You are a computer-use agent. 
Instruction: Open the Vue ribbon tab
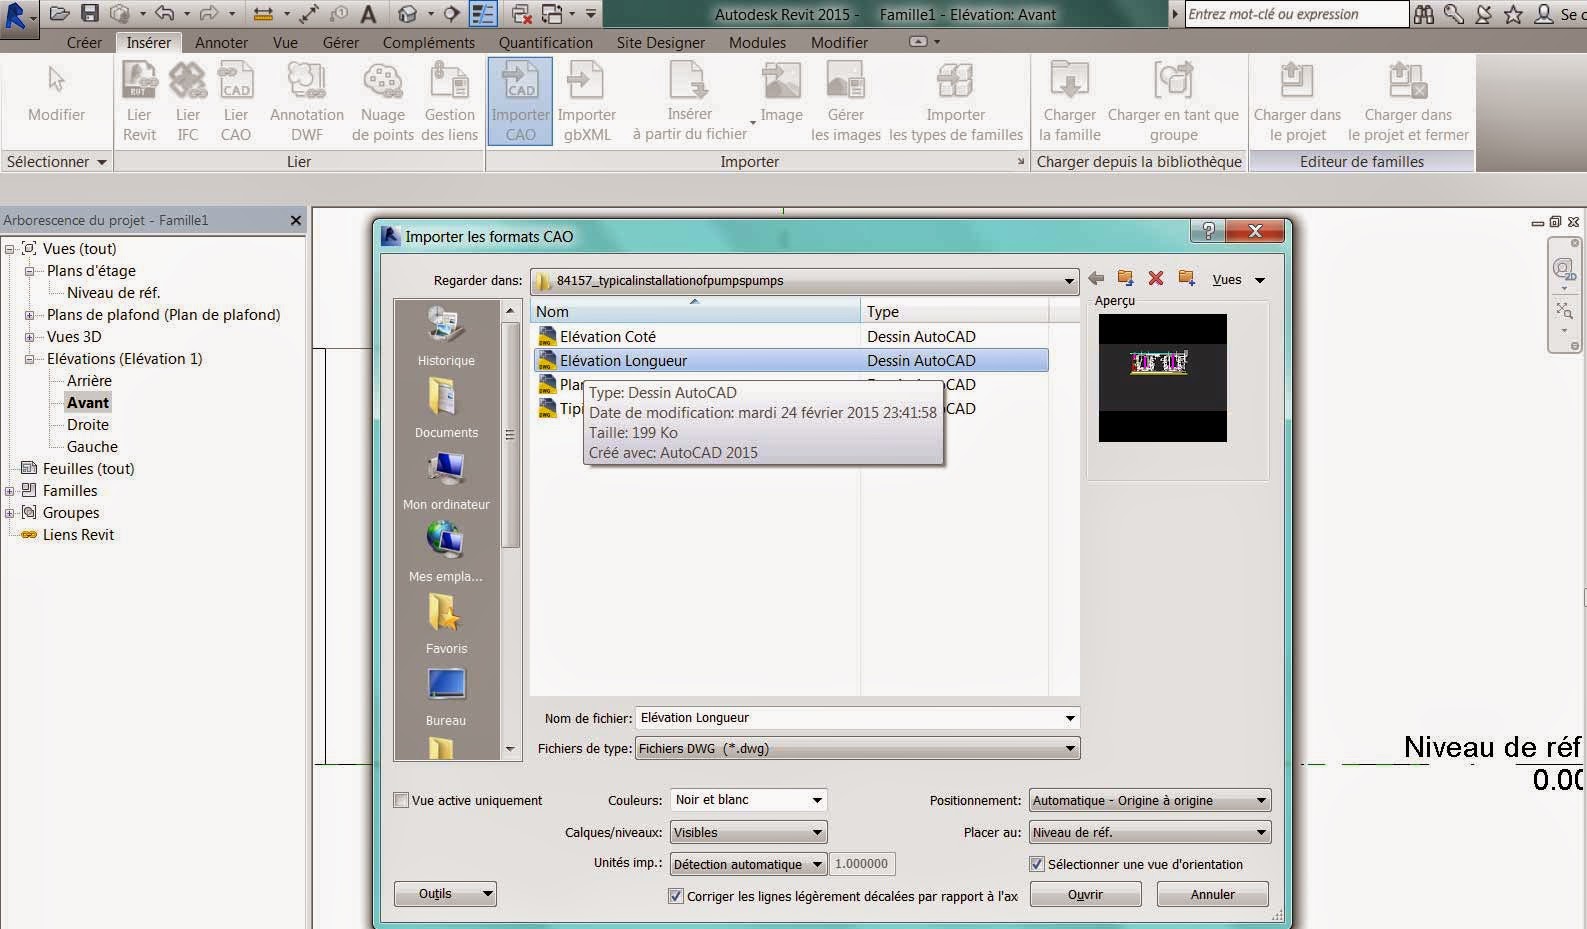pos(285,43)
